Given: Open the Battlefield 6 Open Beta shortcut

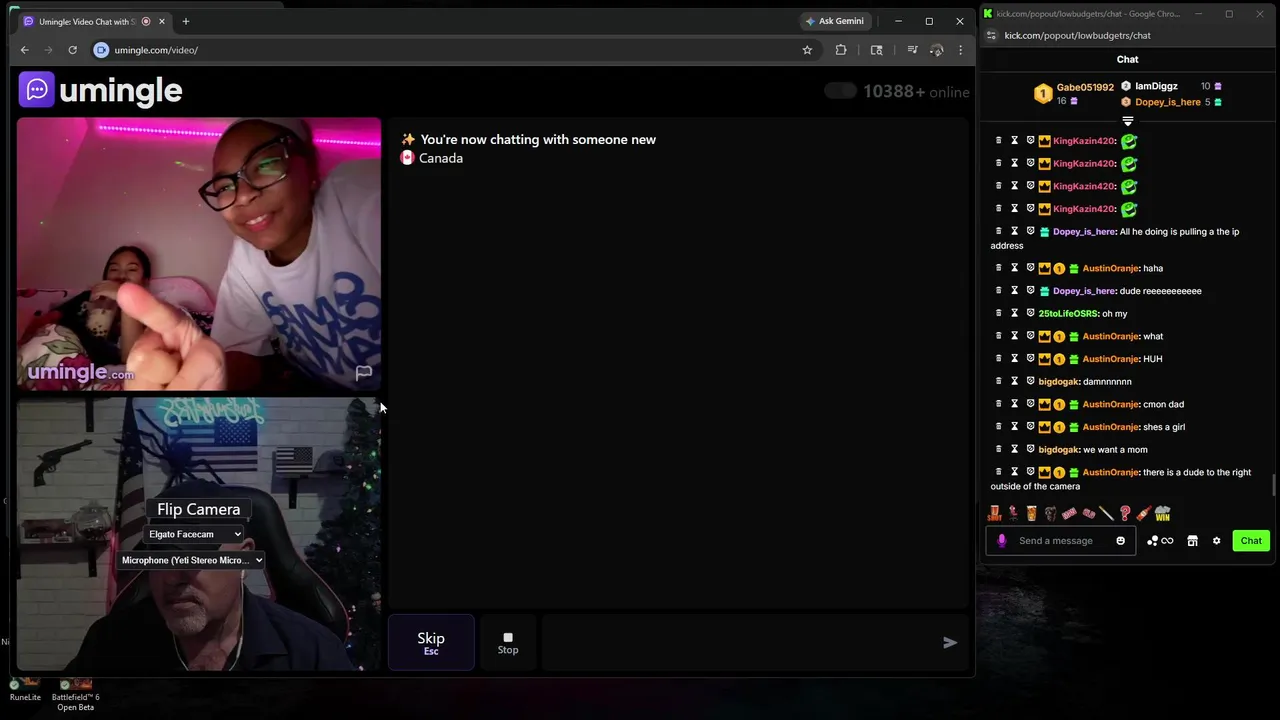Looking at the screenshot, I should pos(75,695).
